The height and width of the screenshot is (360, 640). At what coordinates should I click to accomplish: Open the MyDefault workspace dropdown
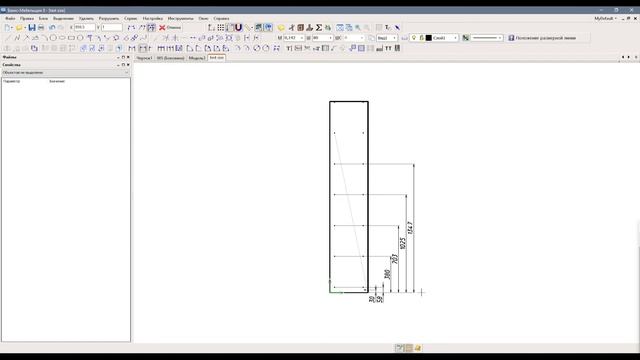[606, 18]
